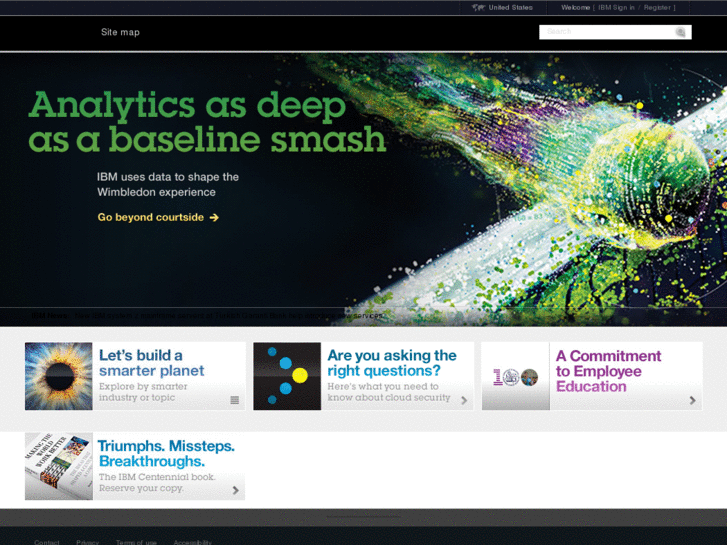Select United States country link
The image size is (727, 545).
point(510,7)
